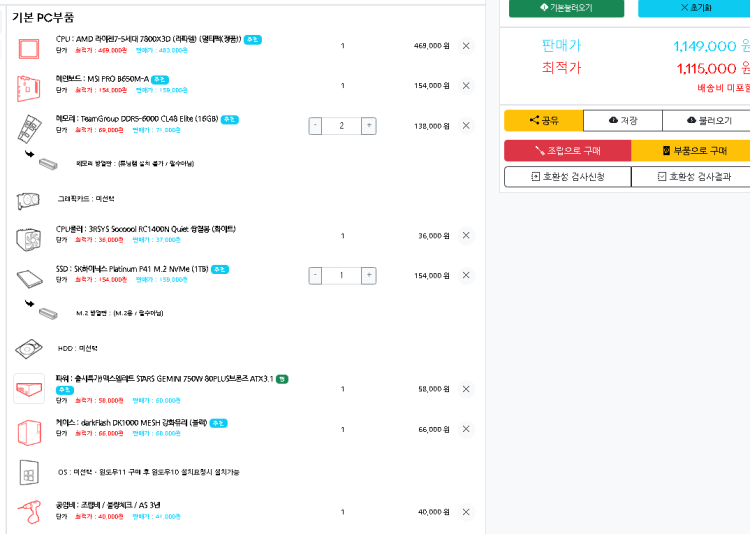750x534 pixels.
Task: Click the SSD part icon
Action: click(x=30, y=278)
